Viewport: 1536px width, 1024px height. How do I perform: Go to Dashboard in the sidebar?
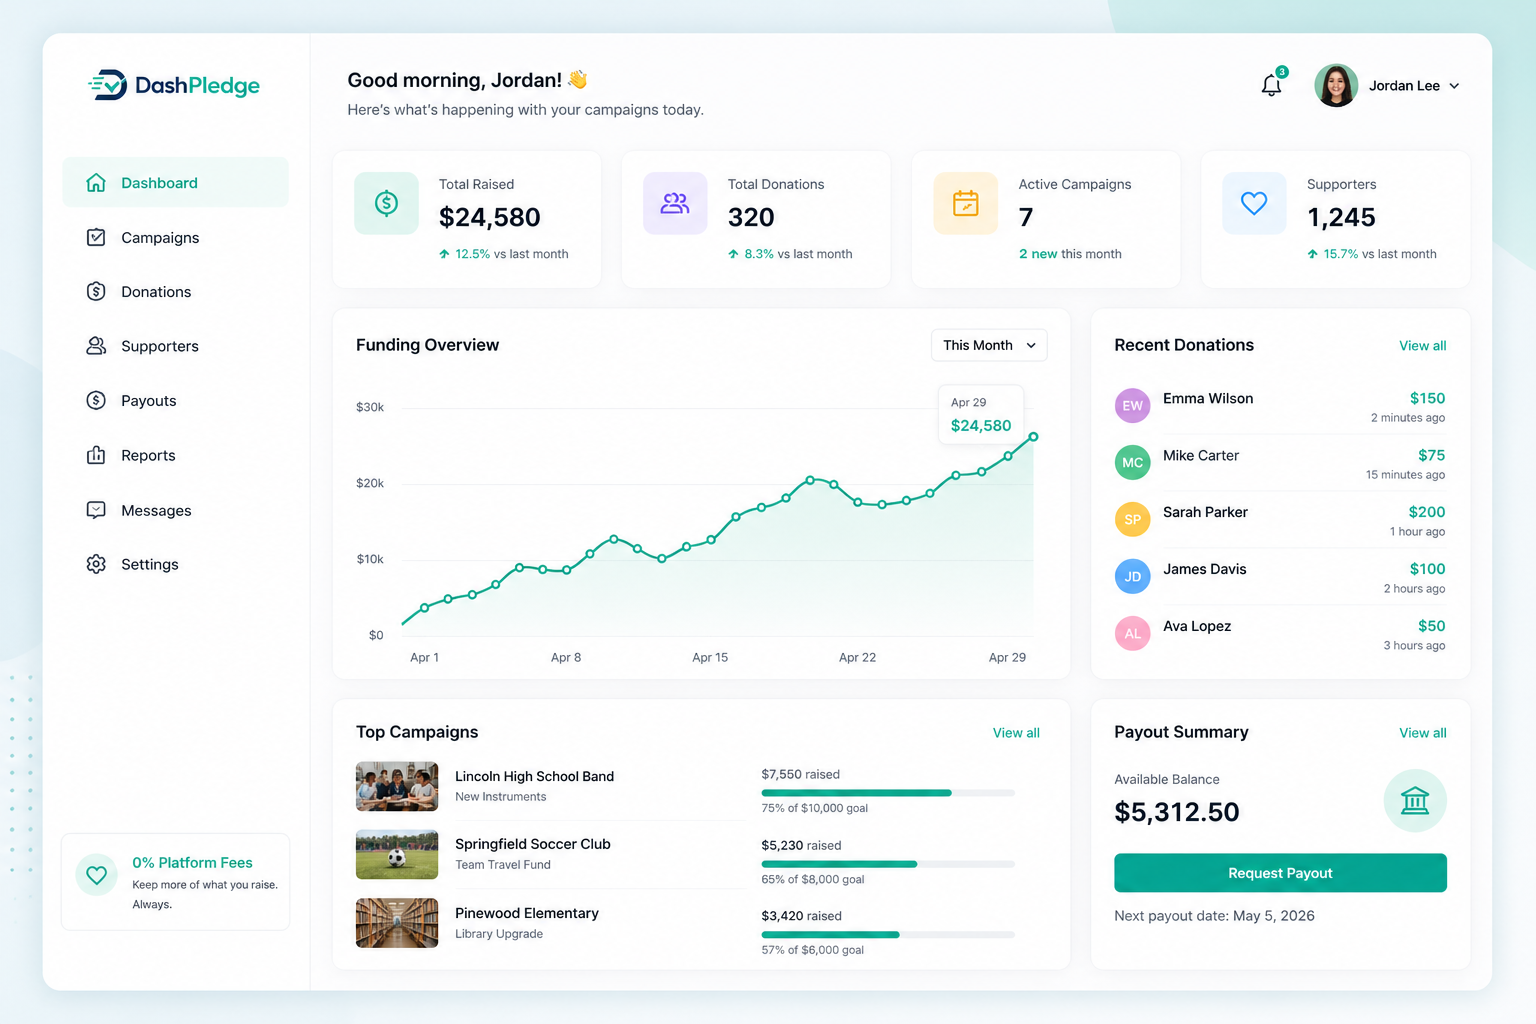pyautogui.click(x=175, y=182)
